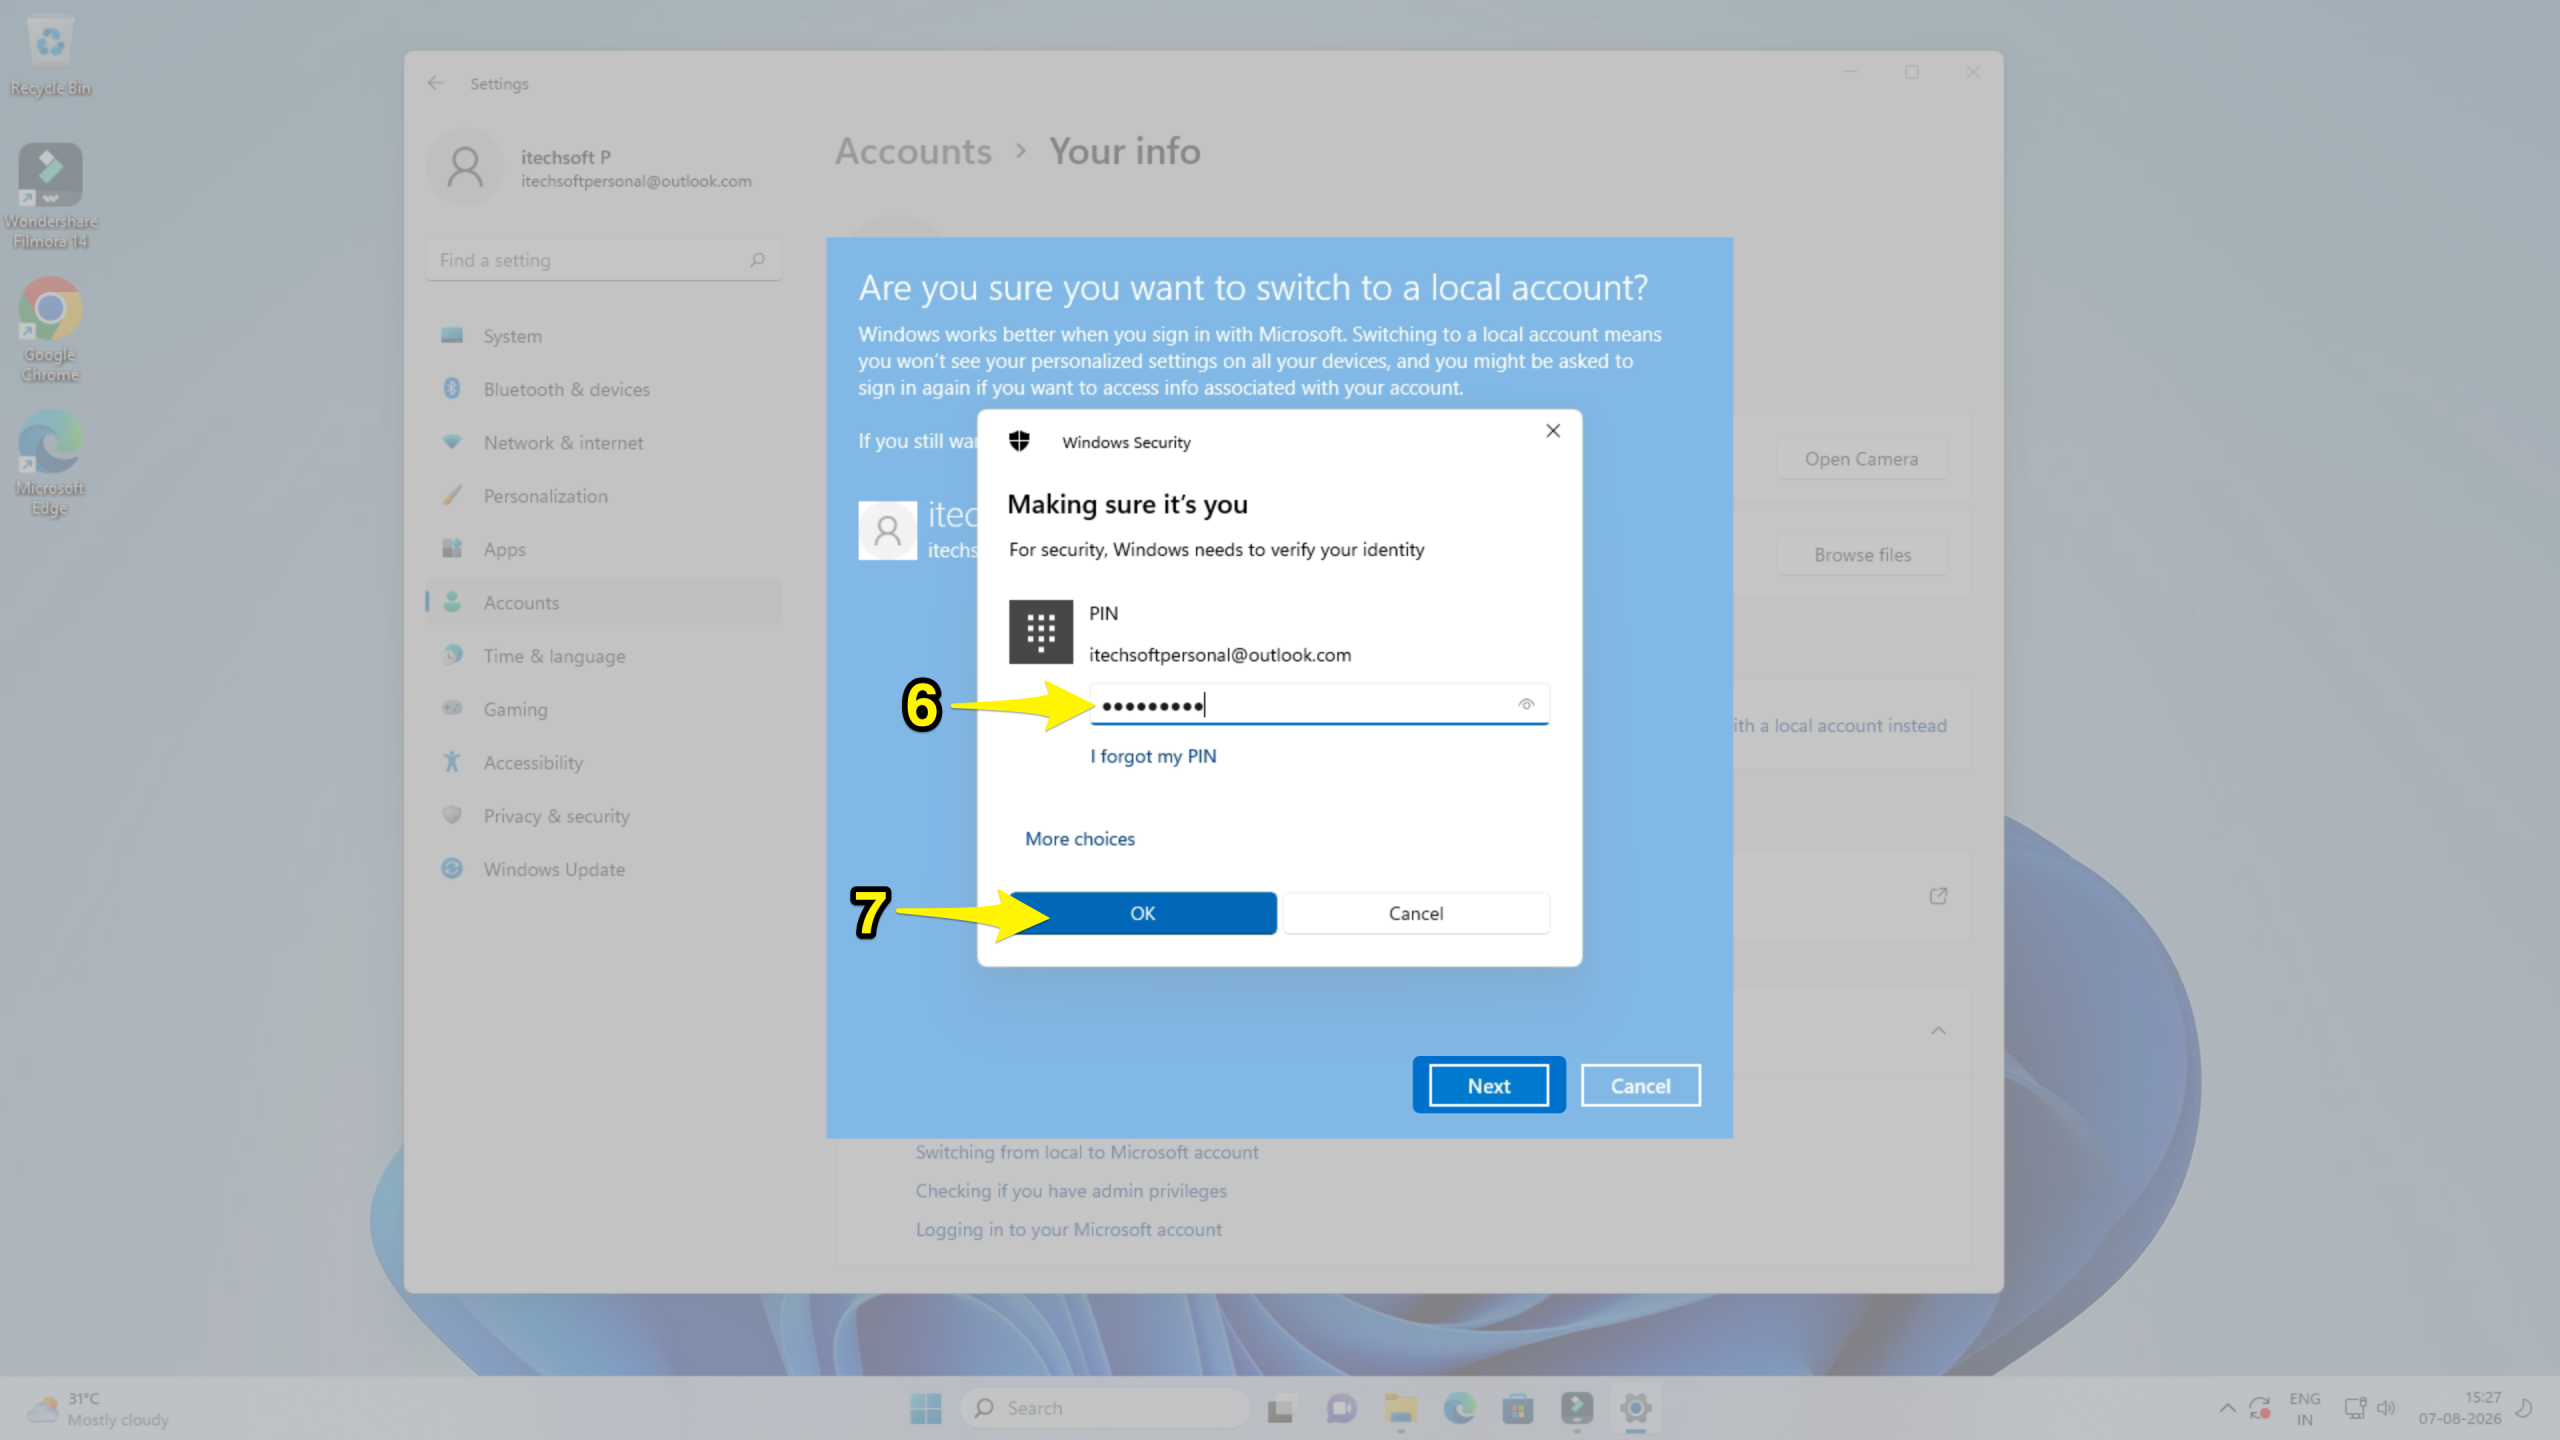Click OK to confirm PIN
The height and width of the screenshot is (1440, 2560).
1143,913
